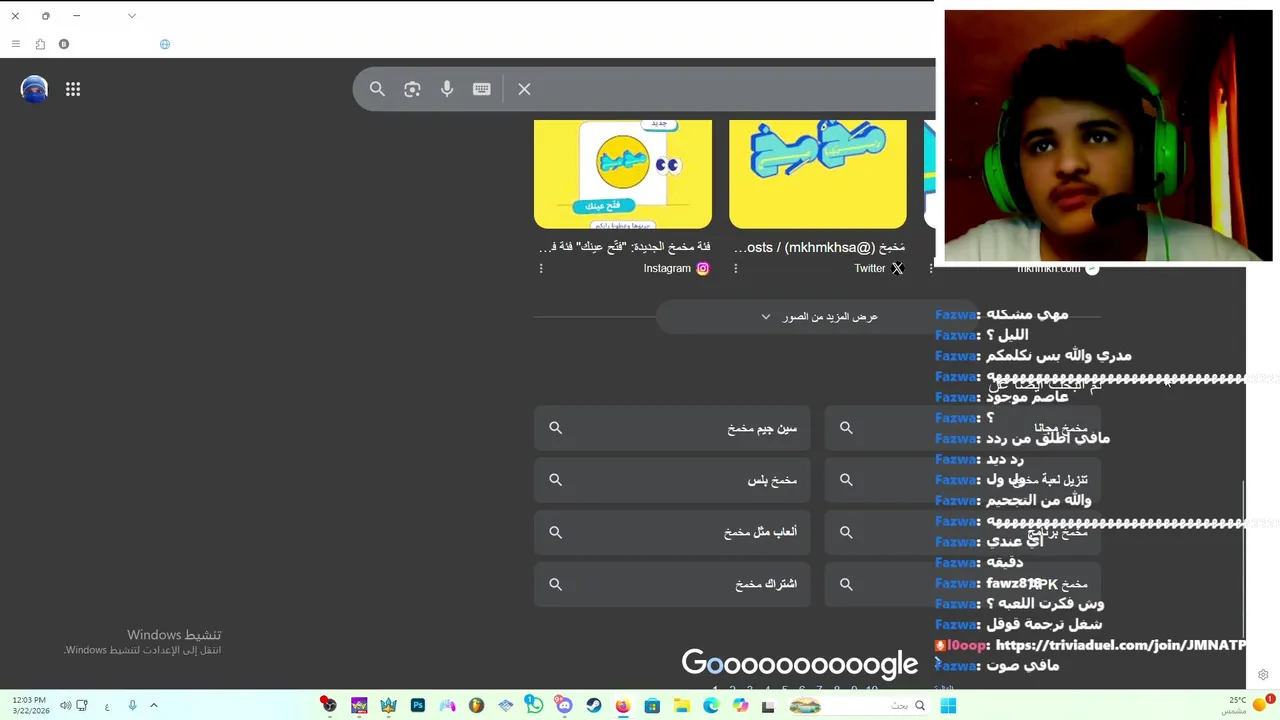1280x720 pixels.
Task: Open three-dot menu of the Twitter result
Action: click(x=735, y=268)
